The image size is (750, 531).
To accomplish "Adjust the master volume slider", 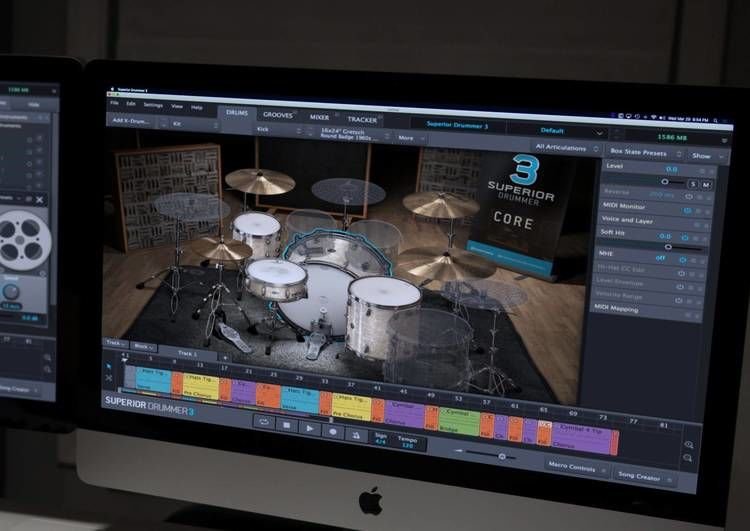I will coord(502,456).
